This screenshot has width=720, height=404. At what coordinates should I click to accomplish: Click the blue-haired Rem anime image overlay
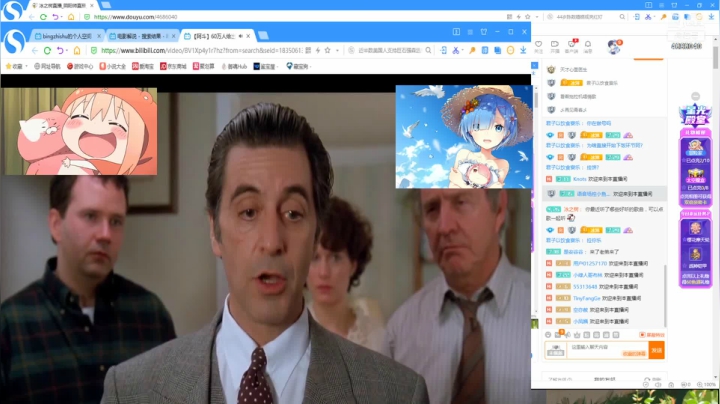coord(464,137)
